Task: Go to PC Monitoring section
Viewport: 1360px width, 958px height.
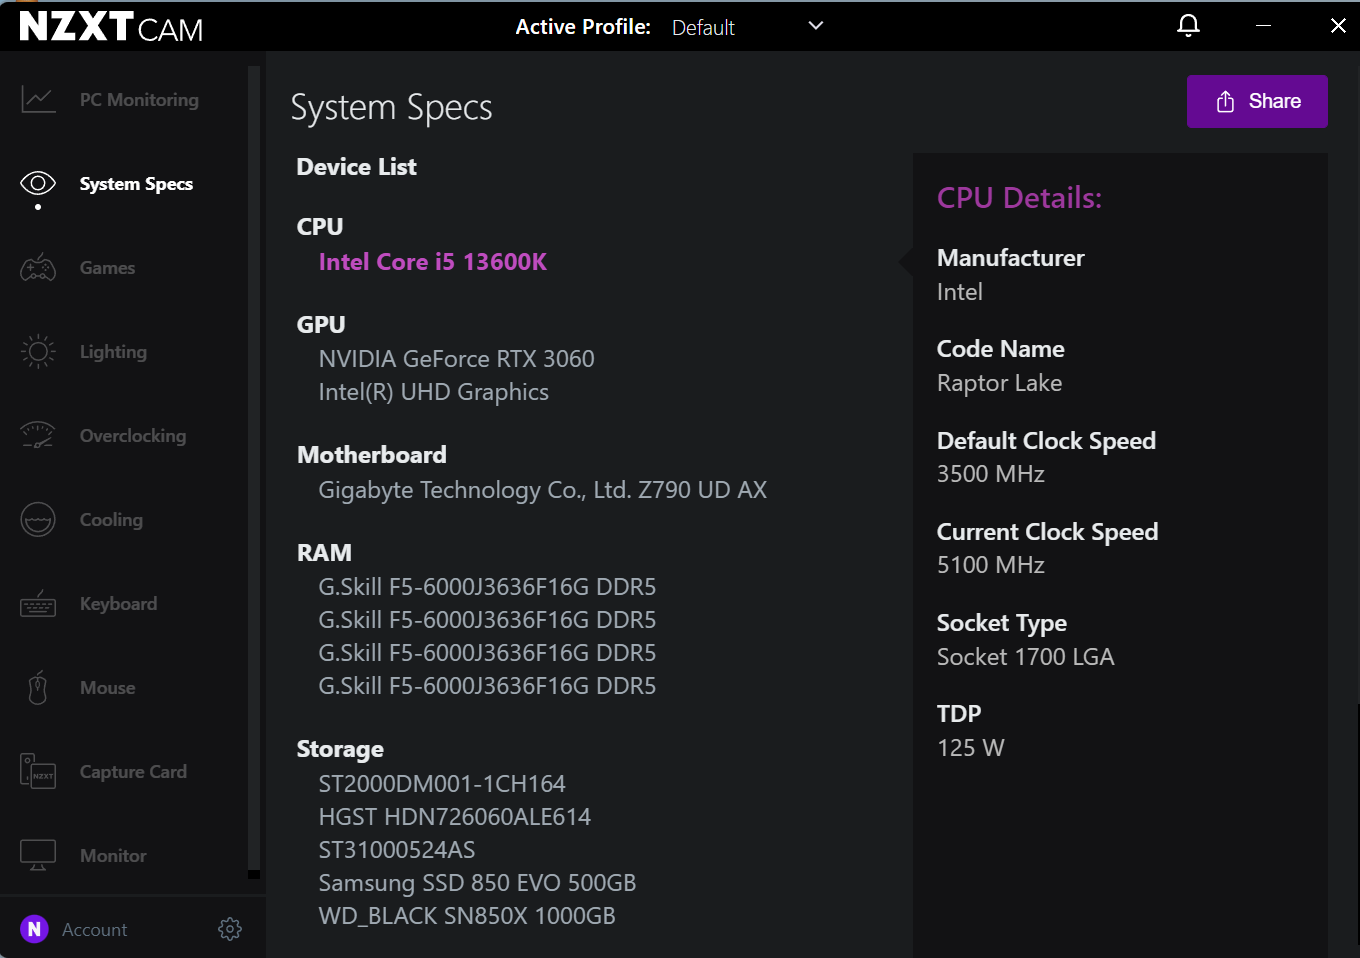Action: point(139,100)
